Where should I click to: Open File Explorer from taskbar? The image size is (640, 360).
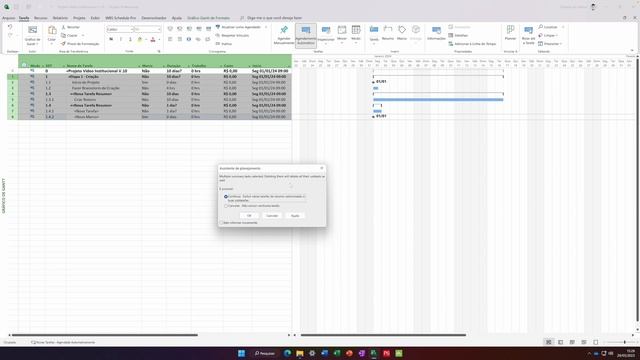tap(300, 353)
